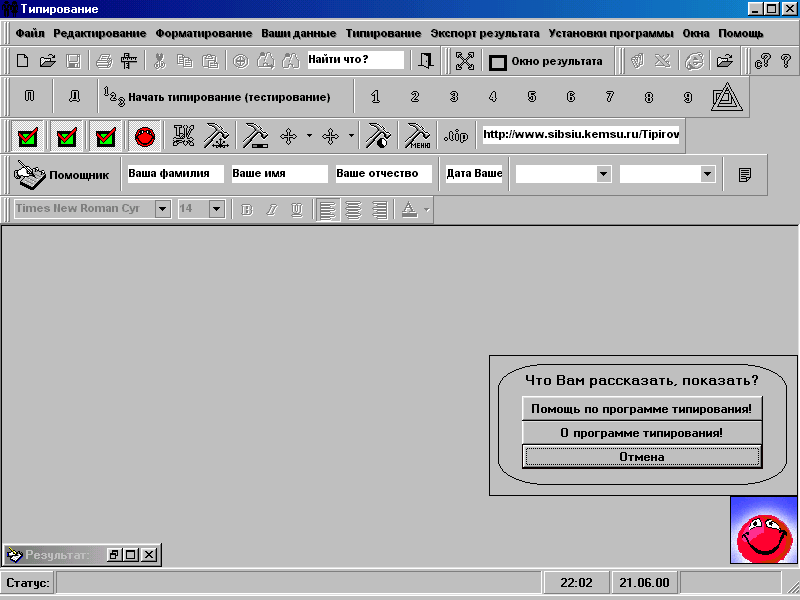Screen dimensions: 800x600
Task: Click number 5 toolbar button
Action: coord(532,96)
